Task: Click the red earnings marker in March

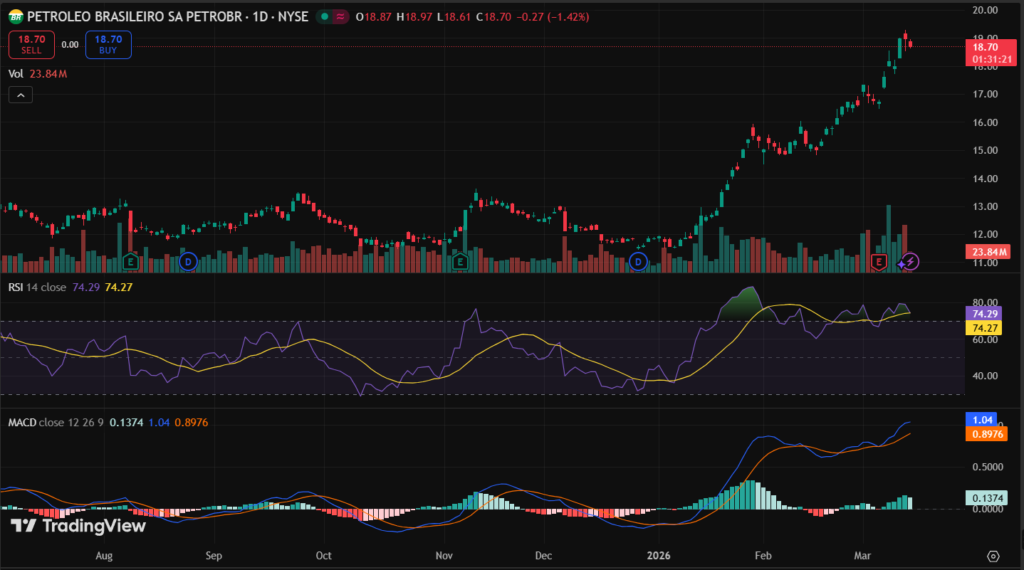Action: [880, 262]
